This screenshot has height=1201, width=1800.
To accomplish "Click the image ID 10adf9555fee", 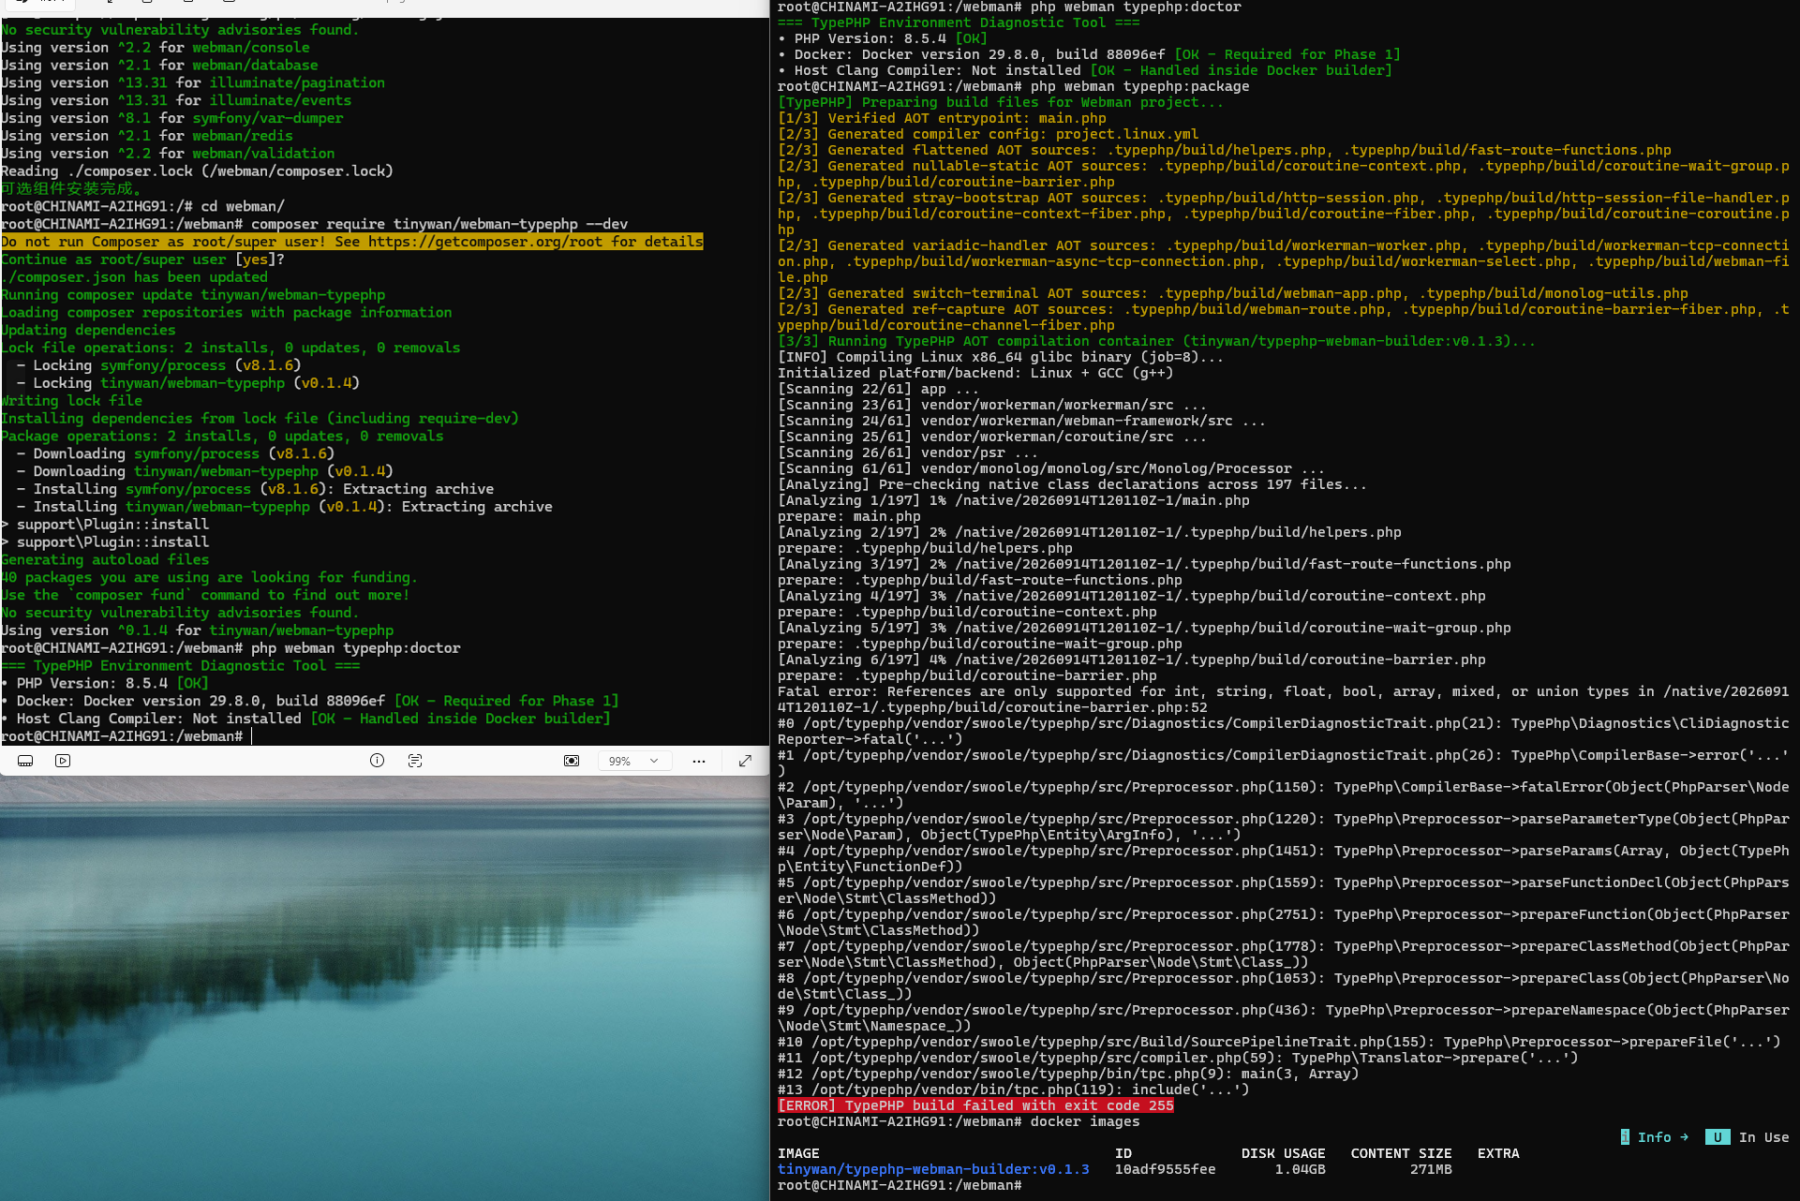I will pos(1165,1169).
